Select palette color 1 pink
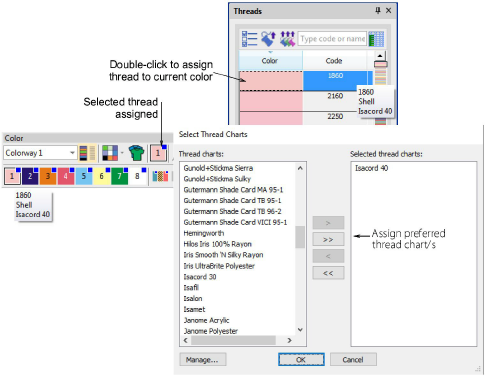485x388 pixels. coord(12,176)
